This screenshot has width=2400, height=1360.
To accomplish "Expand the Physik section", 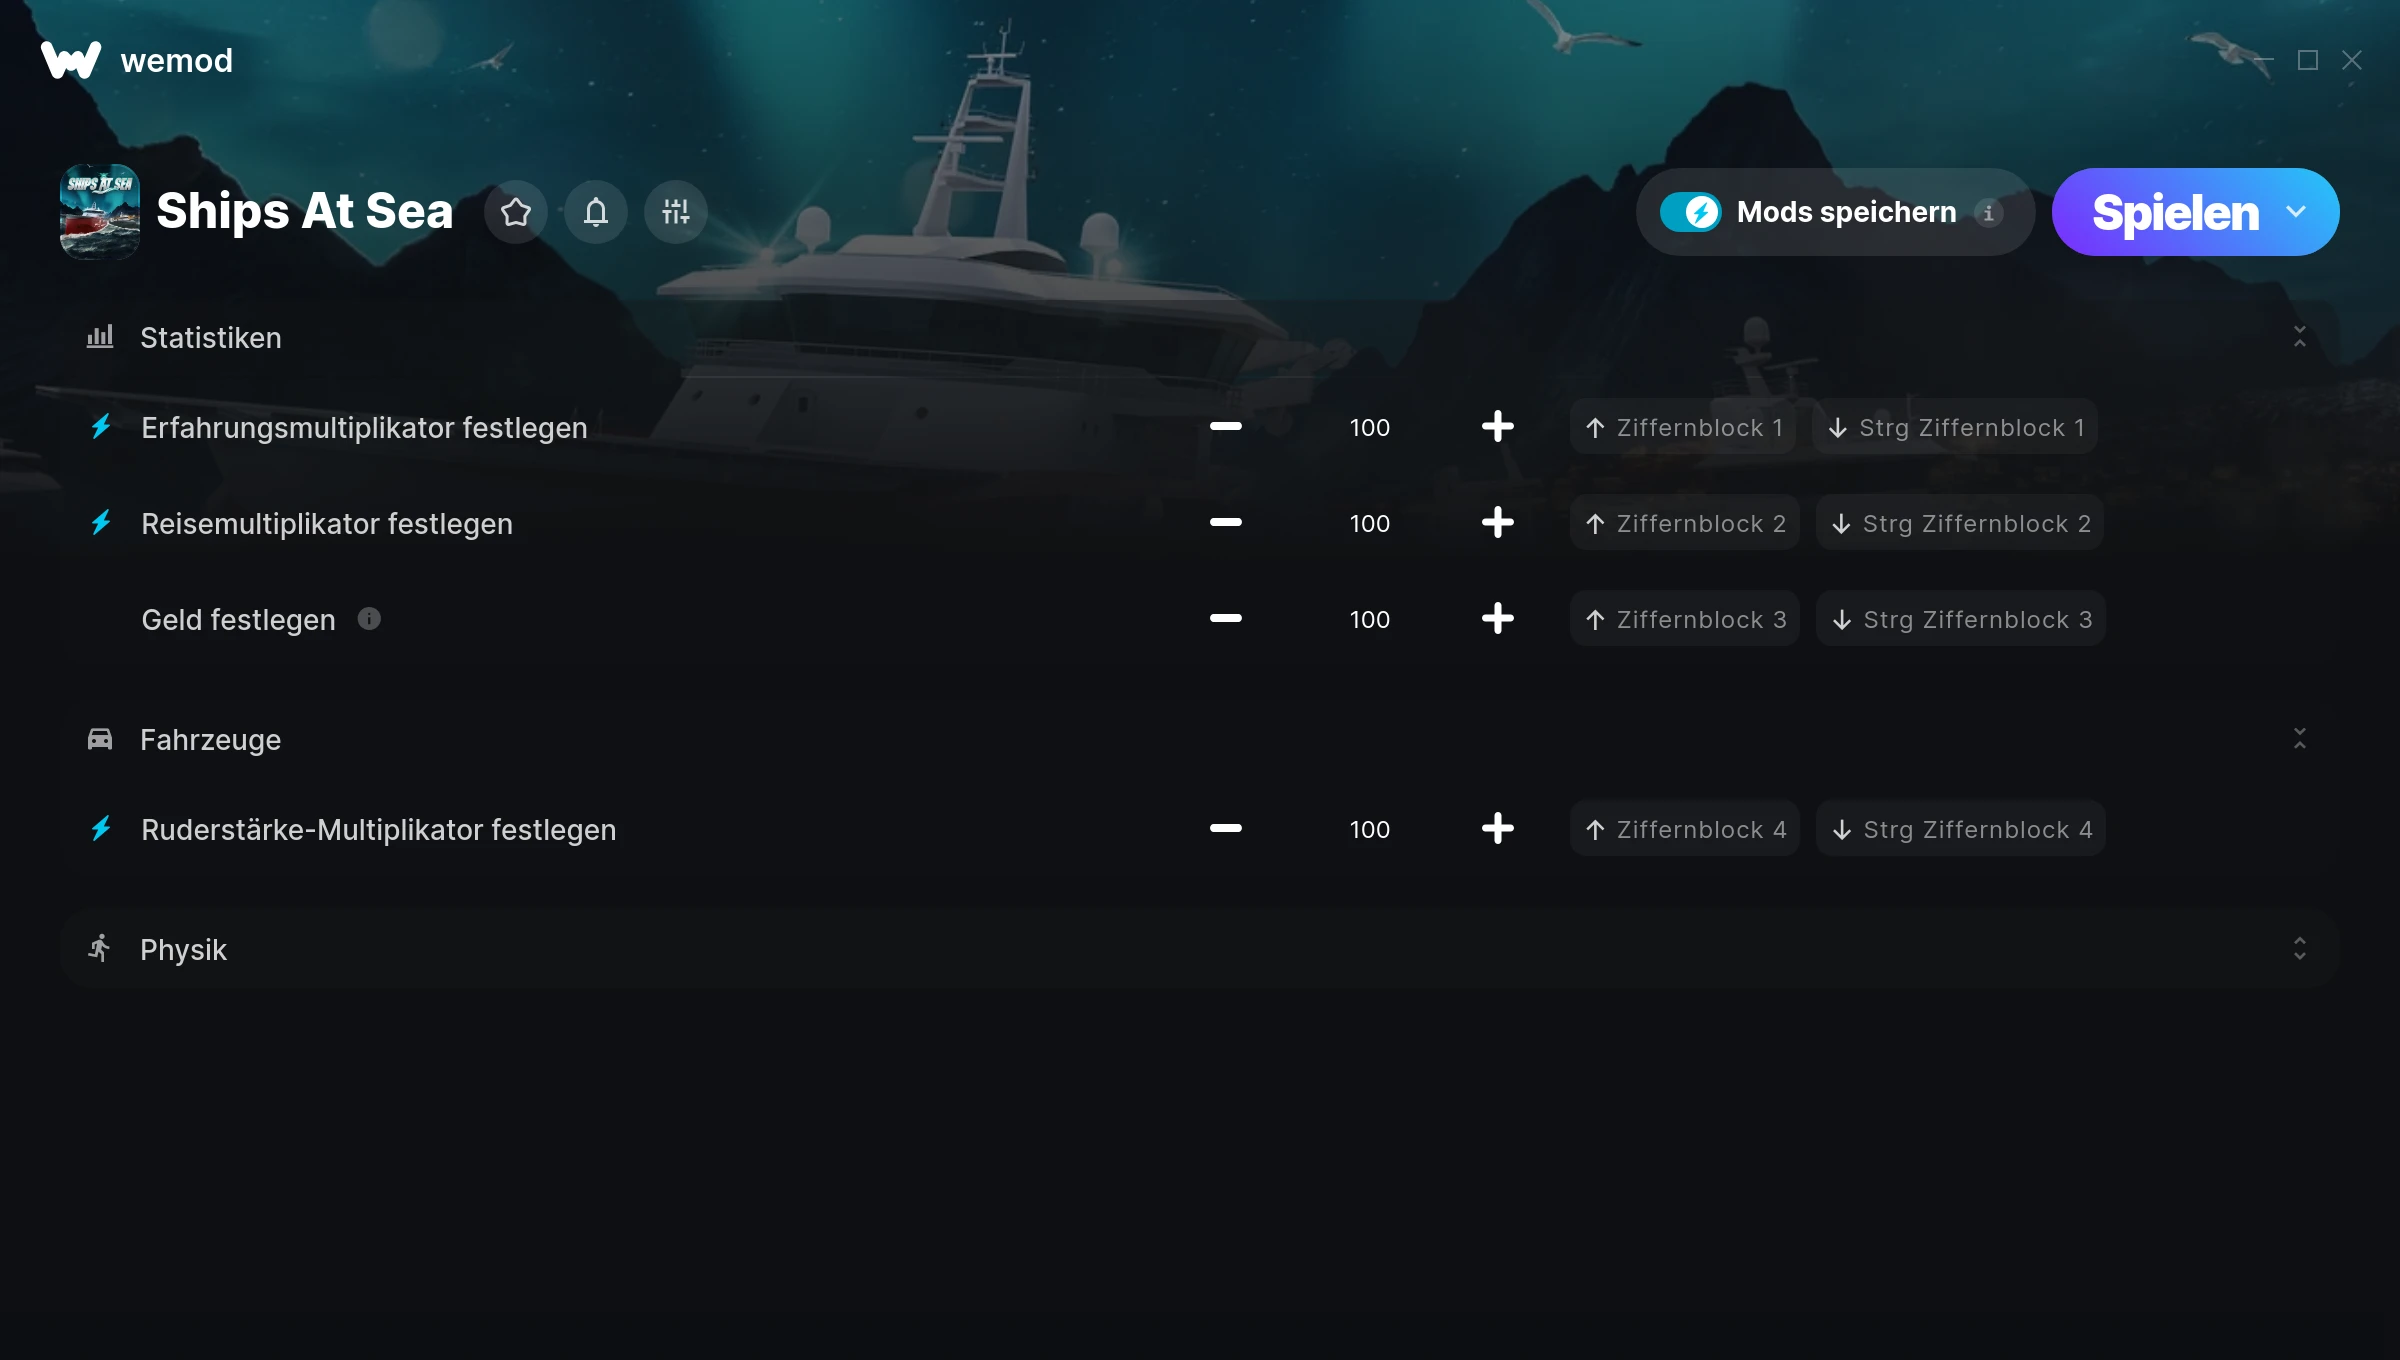I will [2299, 949].
